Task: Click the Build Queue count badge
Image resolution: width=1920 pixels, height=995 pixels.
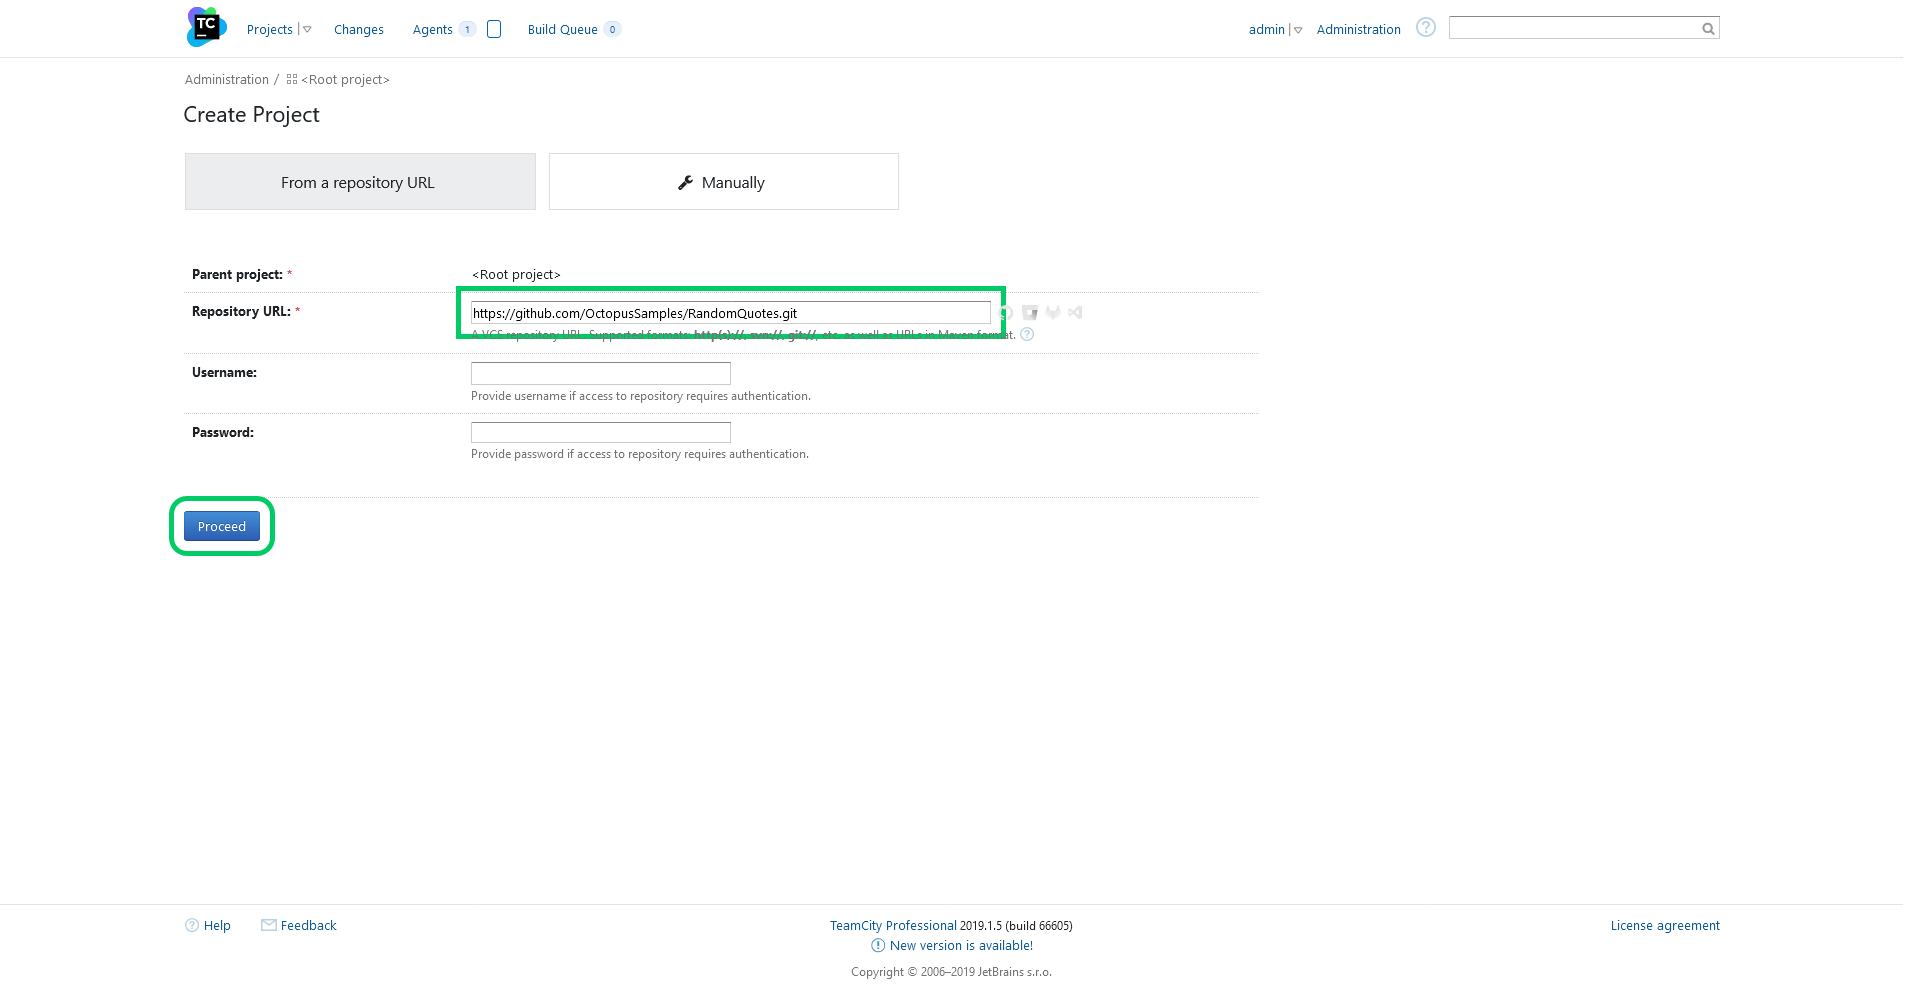Action: (x=612, y=29)
